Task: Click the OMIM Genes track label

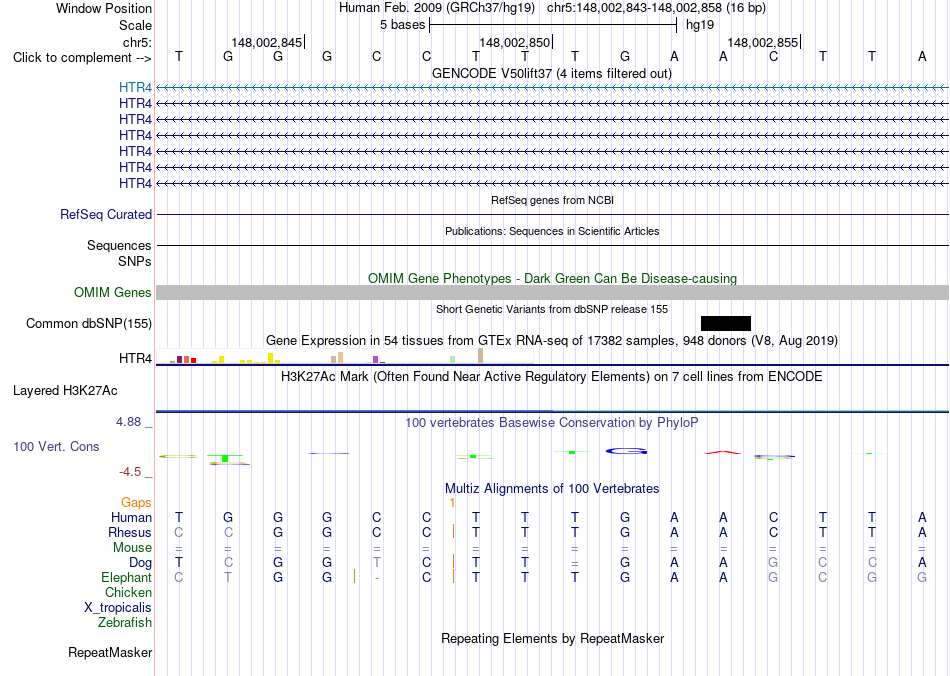Action: pos(113,293)
